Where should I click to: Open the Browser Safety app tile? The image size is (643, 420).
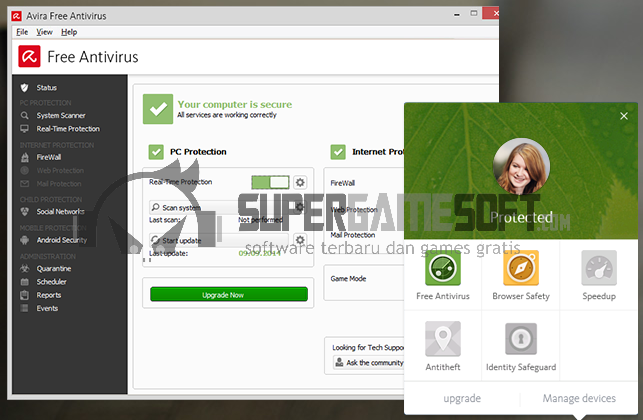coord(521,276)
